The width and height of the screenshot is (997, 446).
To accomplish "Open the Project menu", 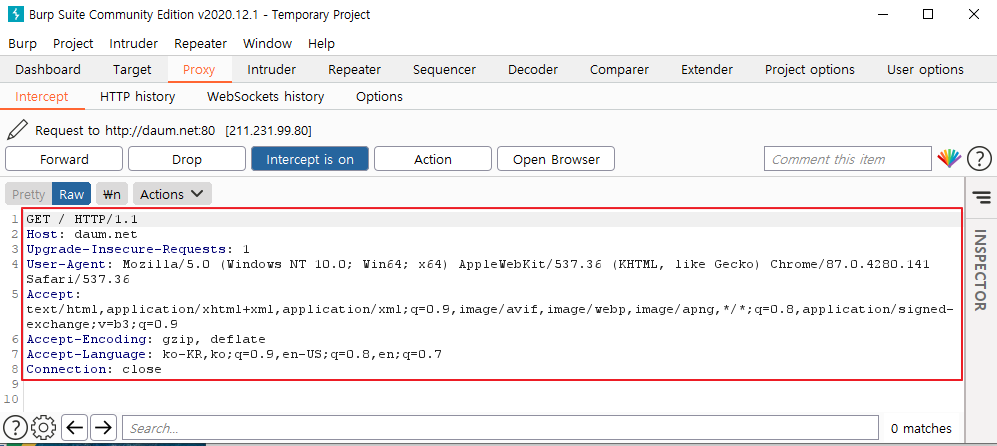I will (x=73, y=43).
